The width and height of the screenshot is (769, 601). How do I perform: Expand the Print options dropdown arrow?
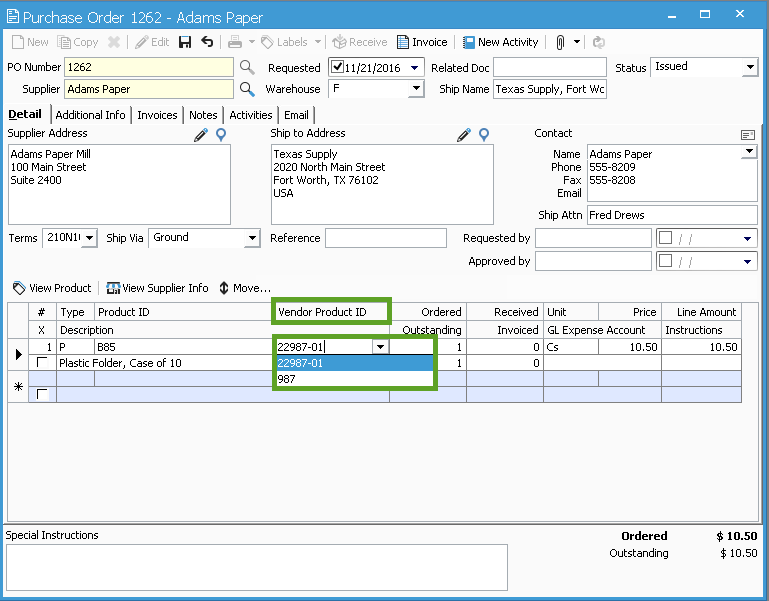(x=252, y=42)
